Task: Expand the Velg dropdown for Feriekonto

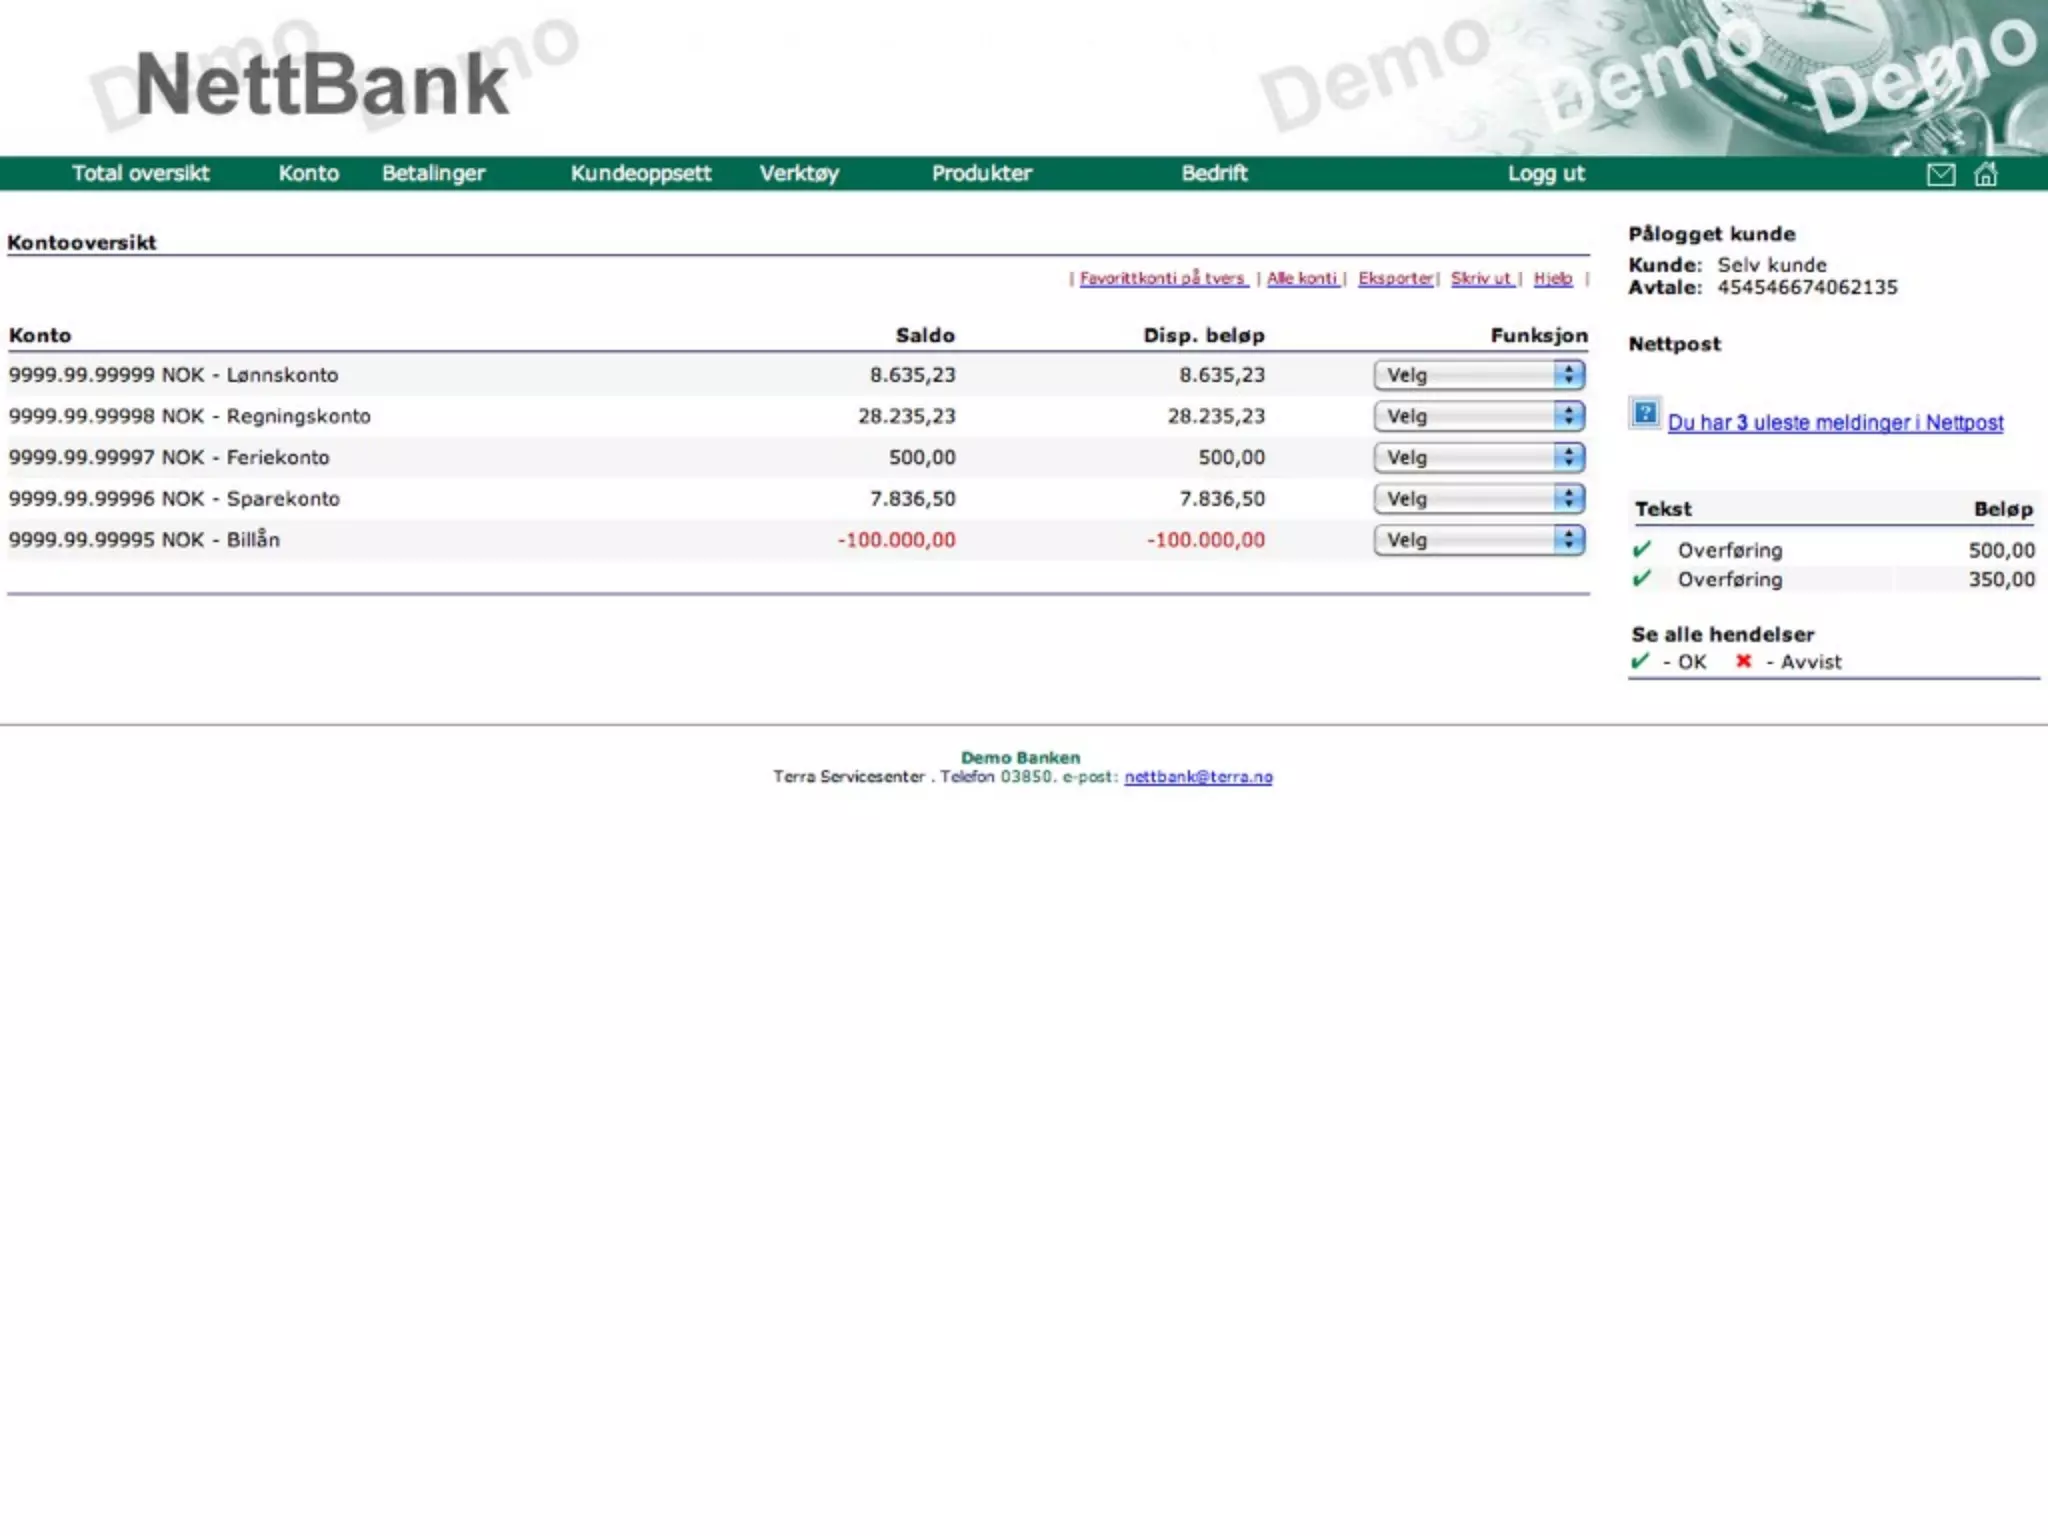Action: [1478, 457]
